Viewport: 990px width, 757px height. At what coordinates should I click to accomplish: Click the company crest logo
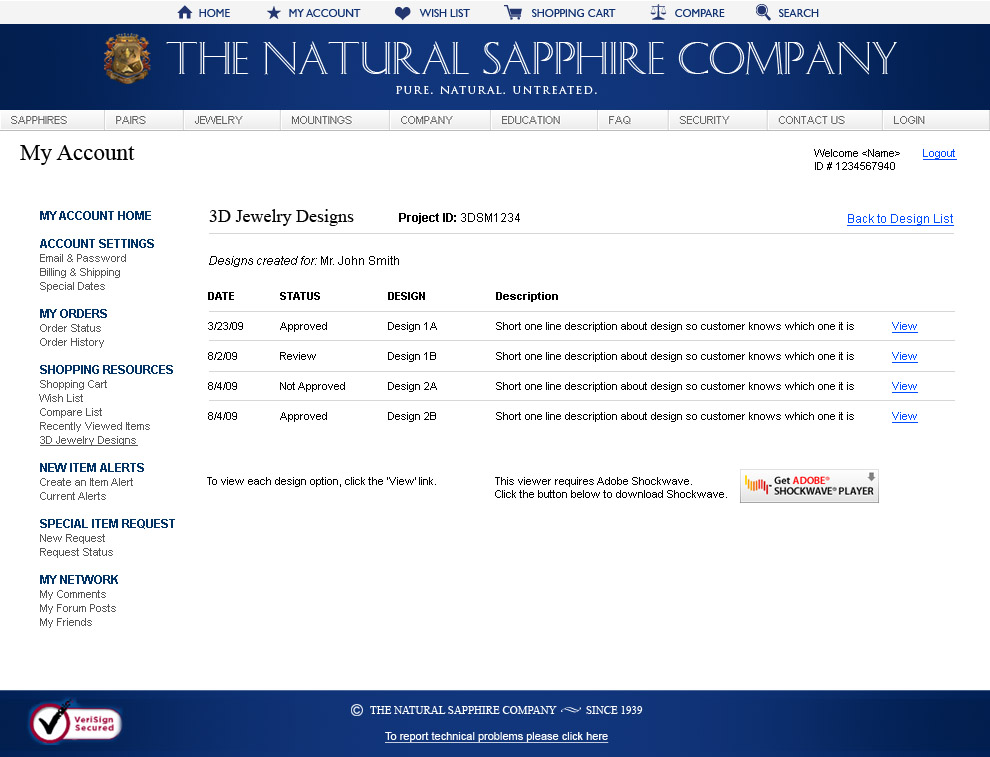tap(128, 58)
